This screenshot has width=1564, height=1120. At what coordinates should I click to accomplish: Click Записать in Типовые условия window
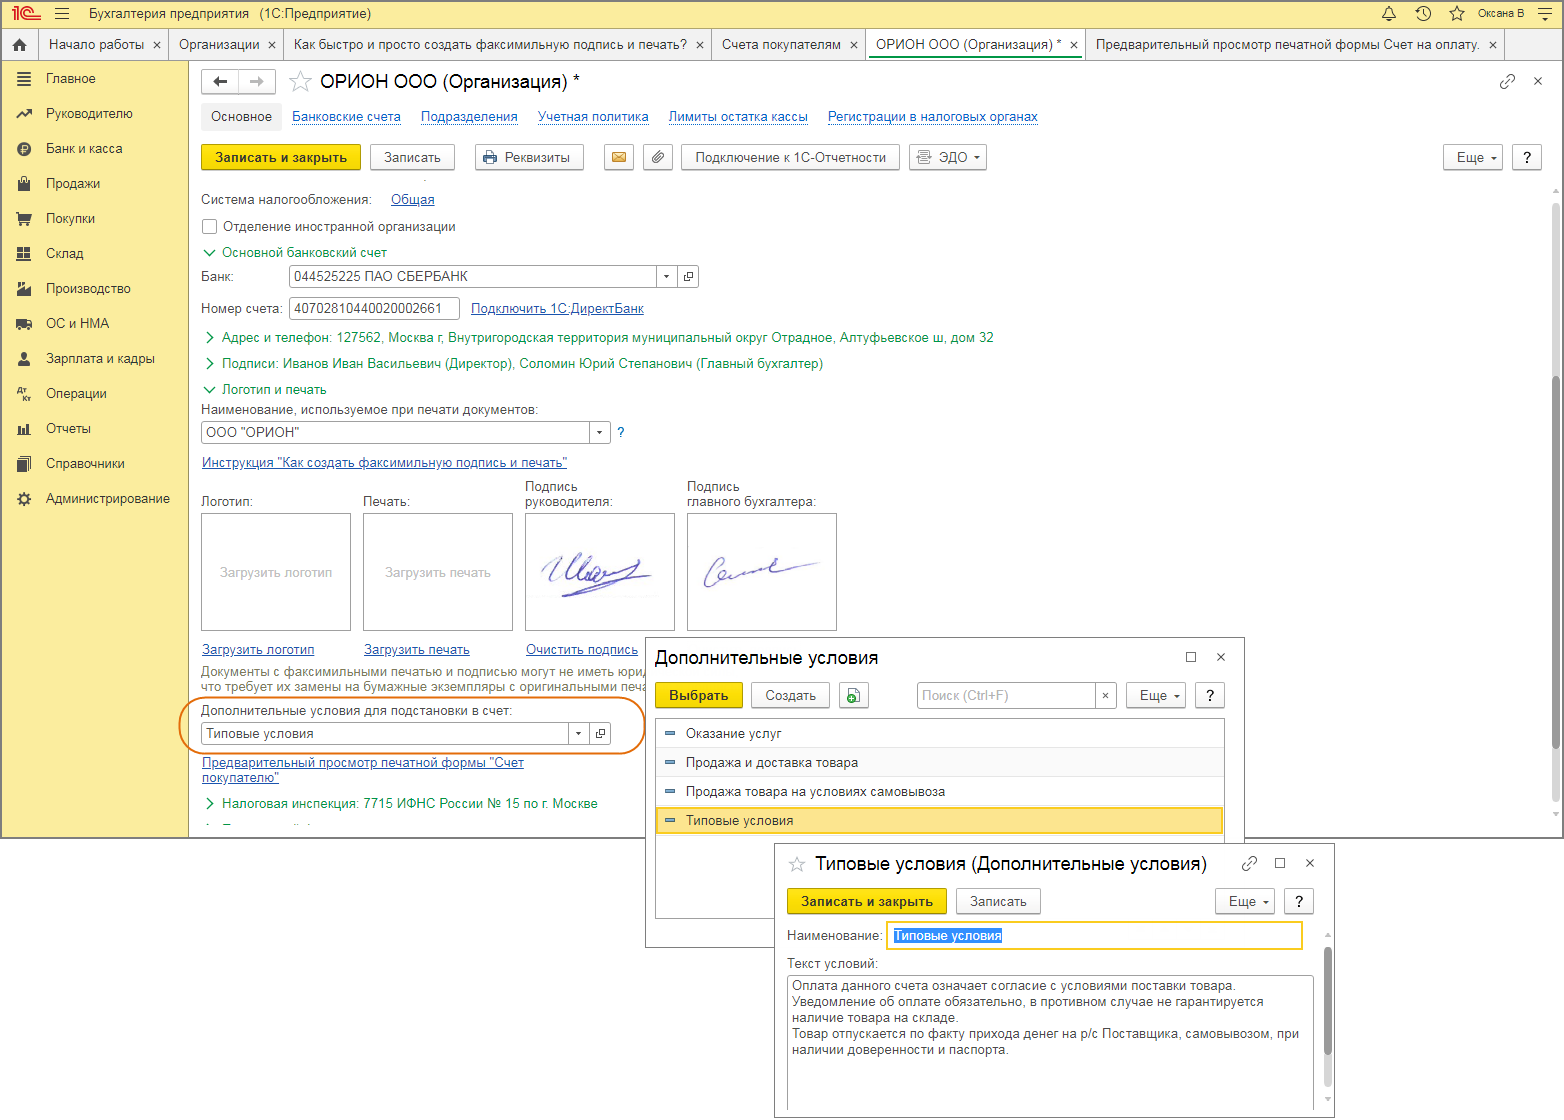tap(998, 902)
